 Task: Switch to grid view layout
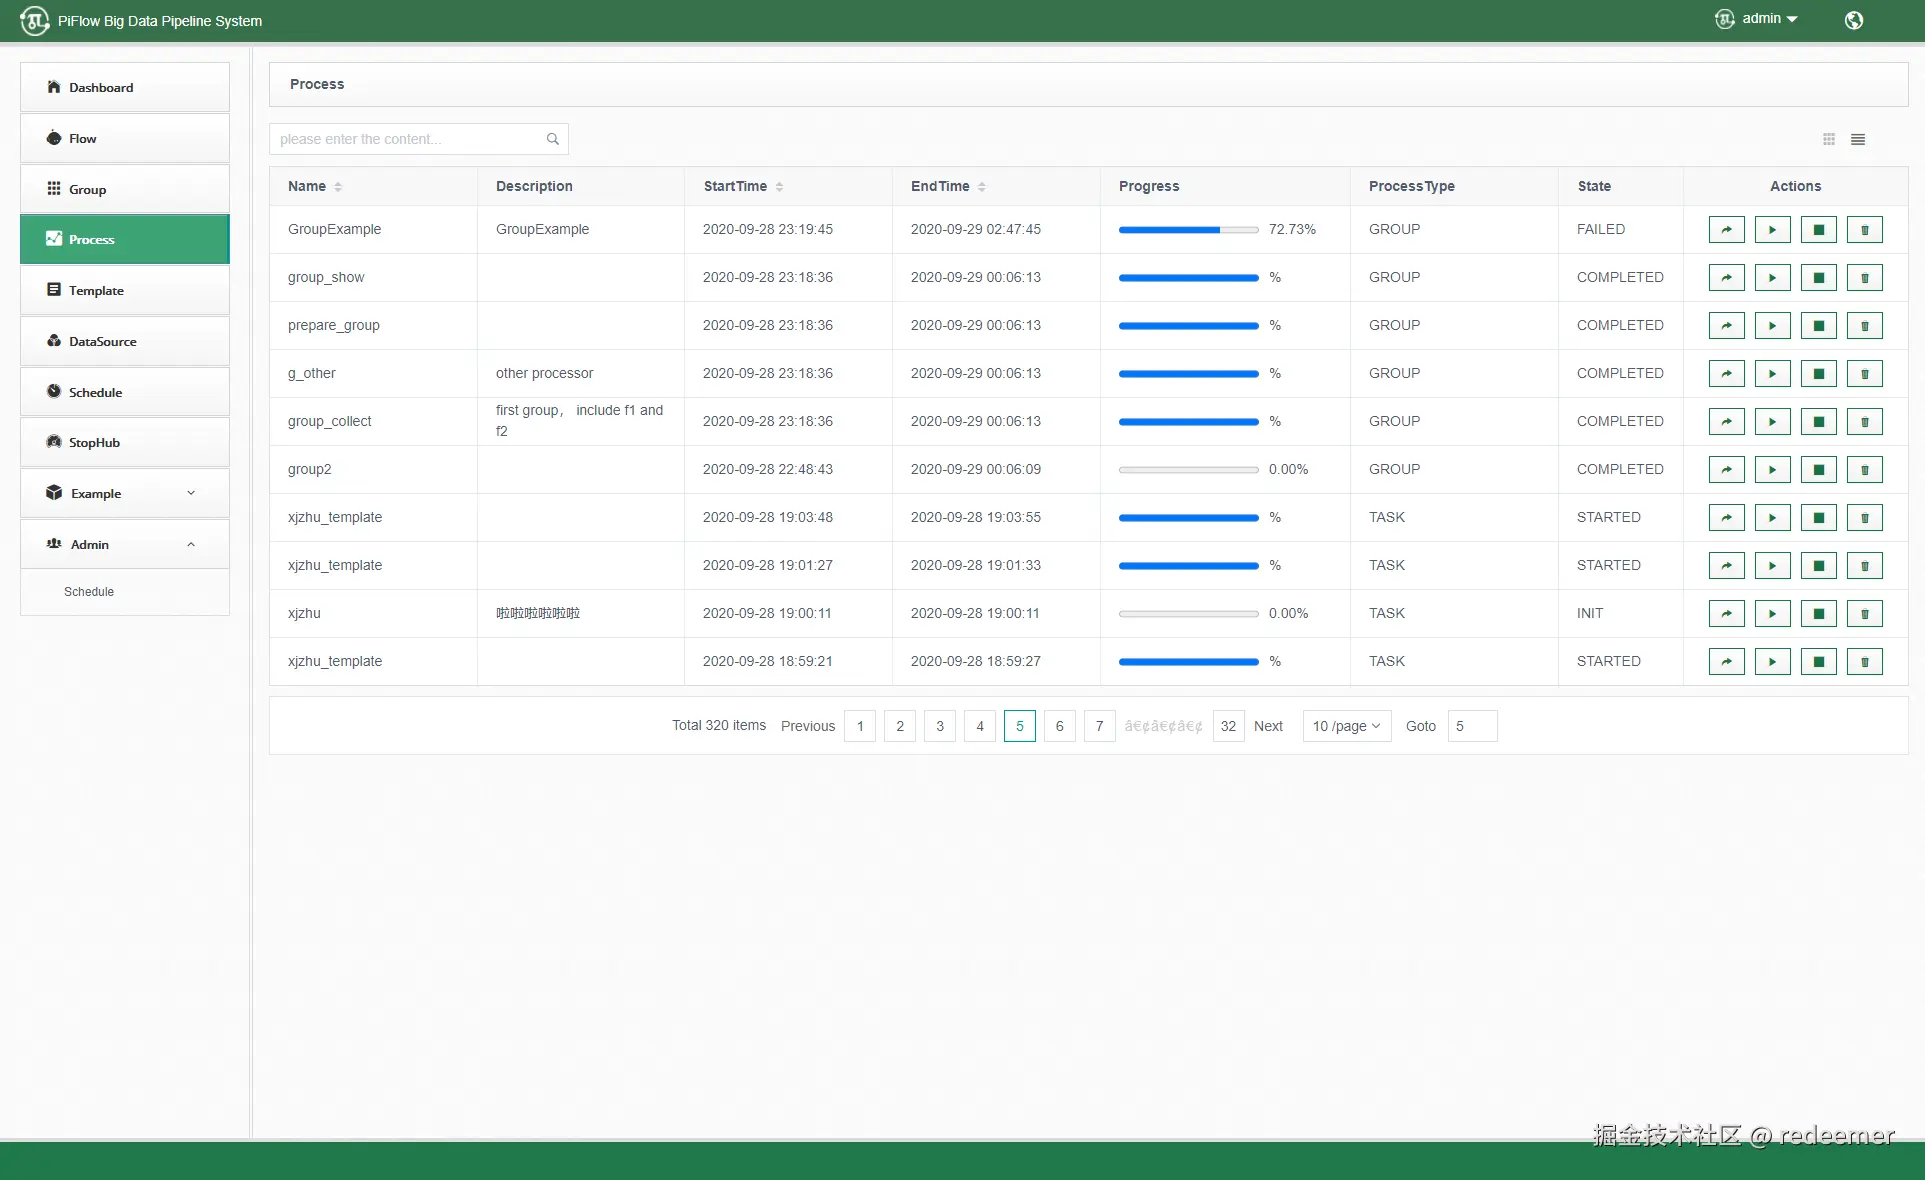(1829, 140)
